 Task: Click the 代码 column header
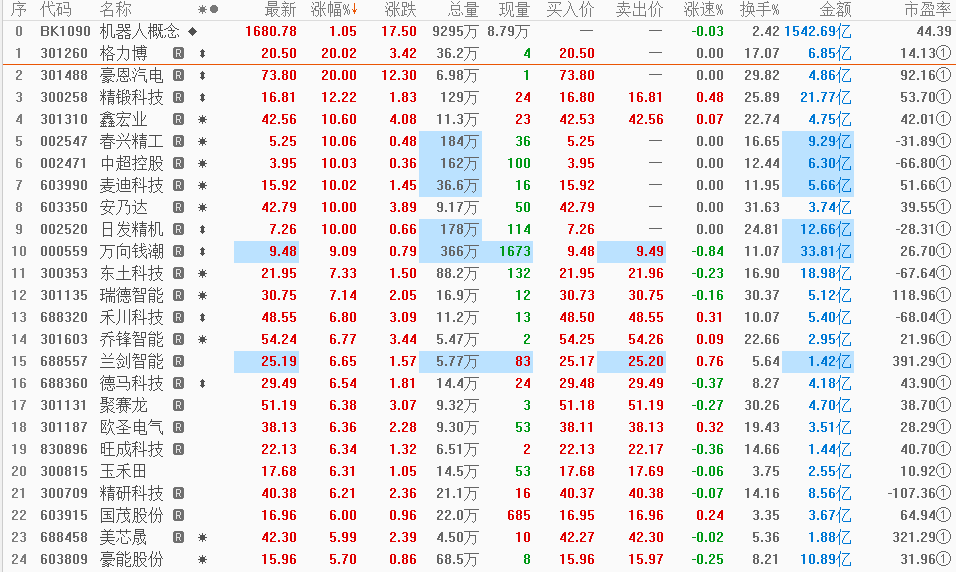[x=55, y=9]
